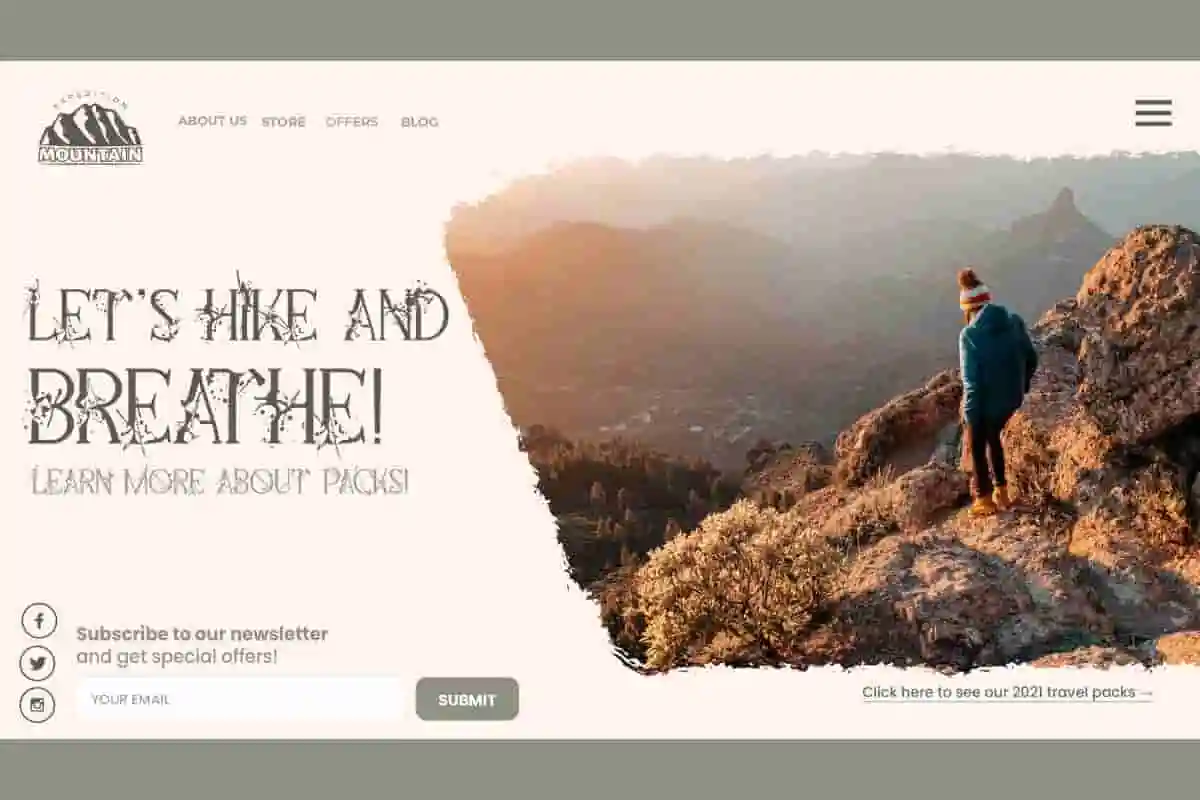Follow the 2021 travel packs link
The image size is (1200, 800).
tap(1008, 692)
